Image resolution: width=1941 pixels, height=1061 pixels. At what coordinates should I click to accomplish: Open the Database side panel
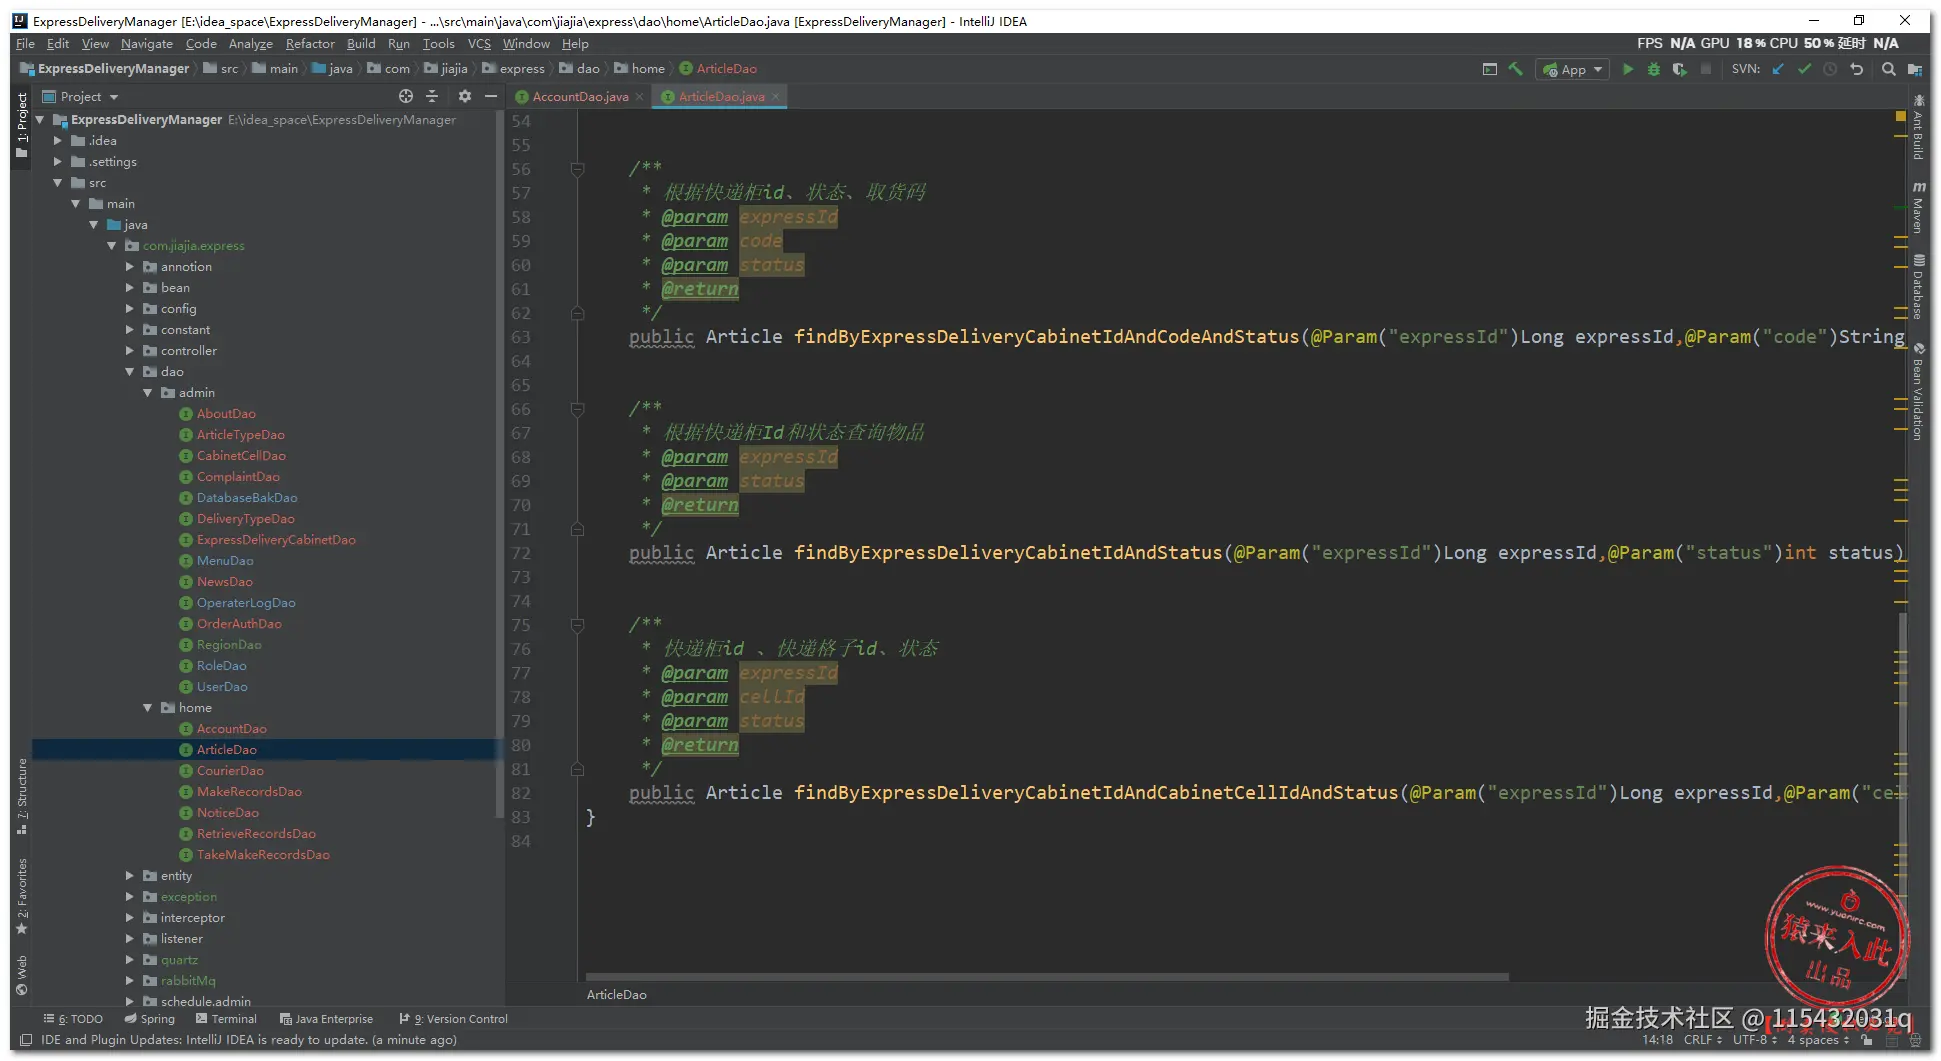coord(1919,287)
